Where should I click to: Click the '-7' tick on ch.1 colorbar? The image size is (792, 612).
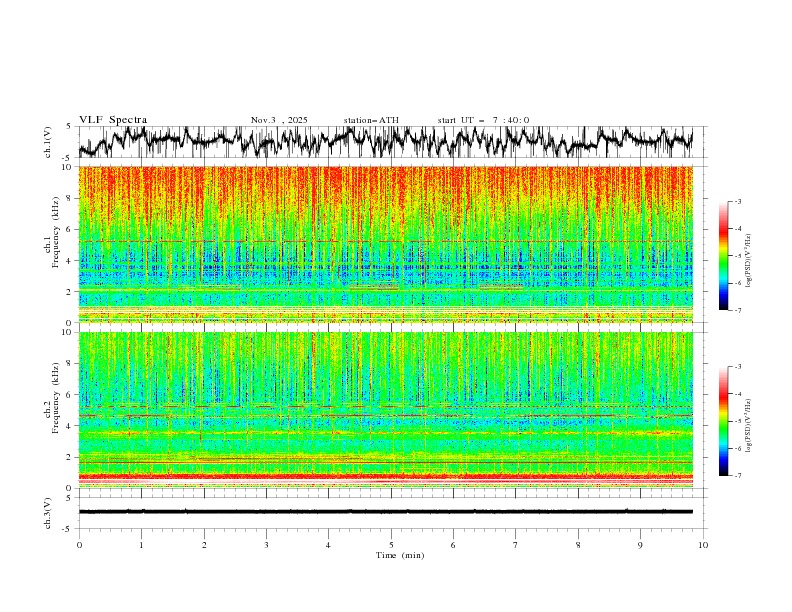[x=738, y=310]
